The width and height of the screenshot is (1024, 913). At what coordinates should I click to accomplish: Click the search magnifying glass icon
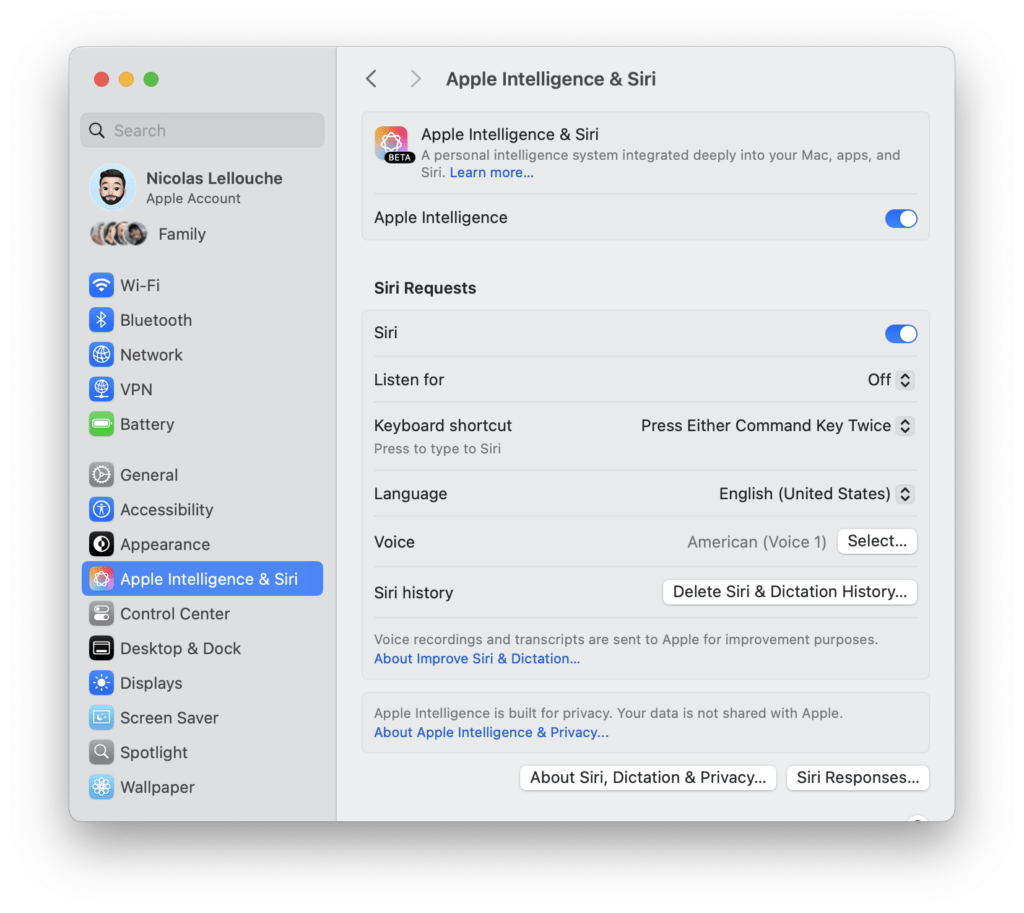pos(97,130)
